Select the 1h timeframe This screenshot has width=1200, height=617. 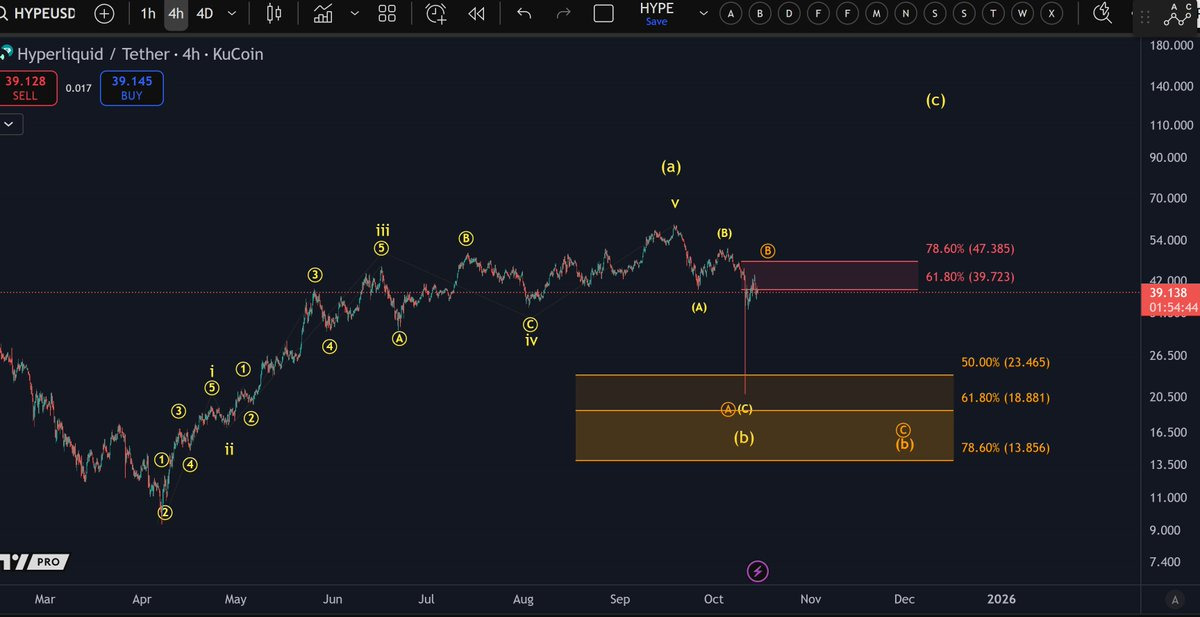pyautogui.click(x=148, y=14)
